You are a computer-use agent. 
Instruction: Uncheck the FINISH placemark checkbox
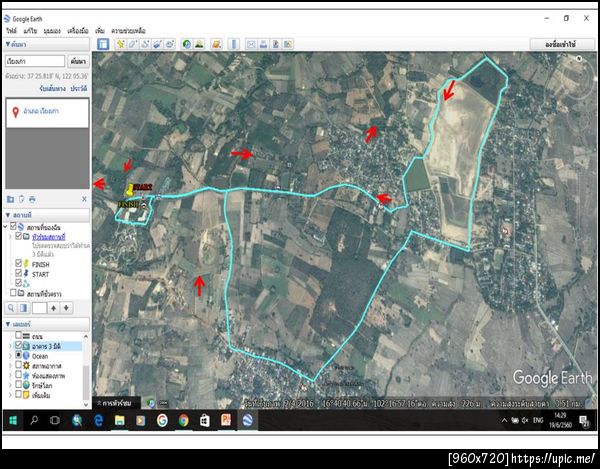18,263
